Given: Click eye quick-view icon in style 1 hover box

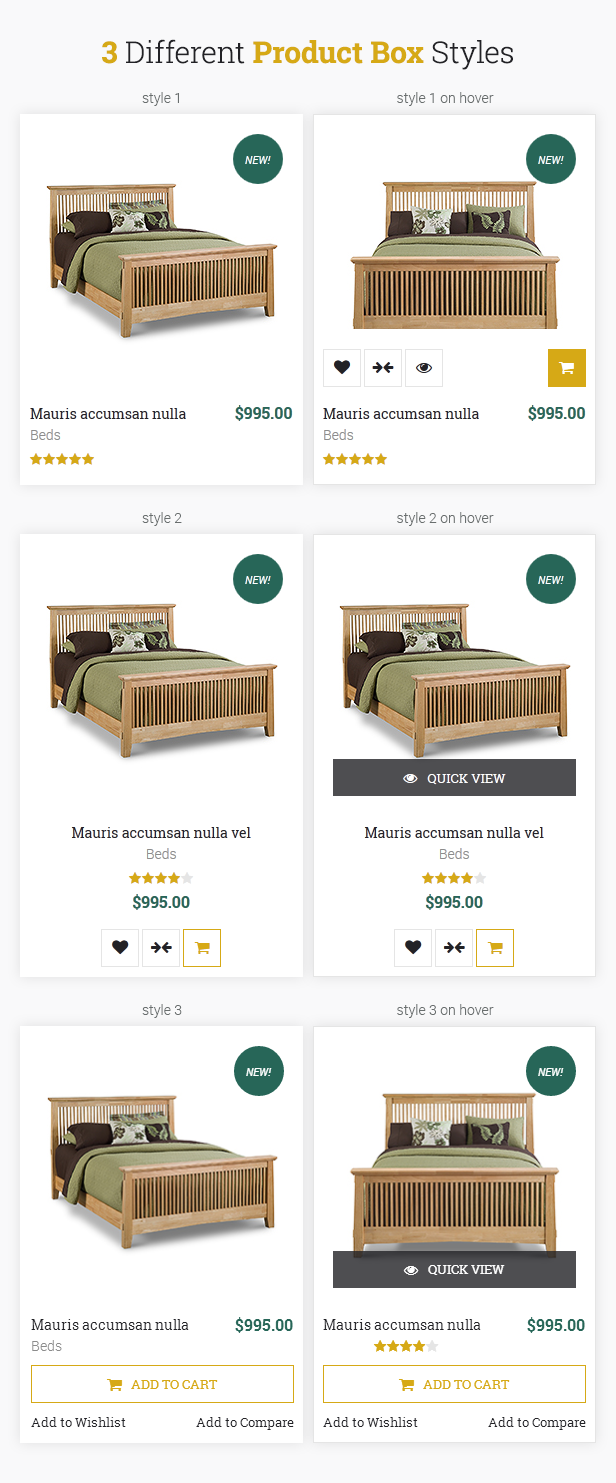Looking at the screenshot, I should 424,368.
